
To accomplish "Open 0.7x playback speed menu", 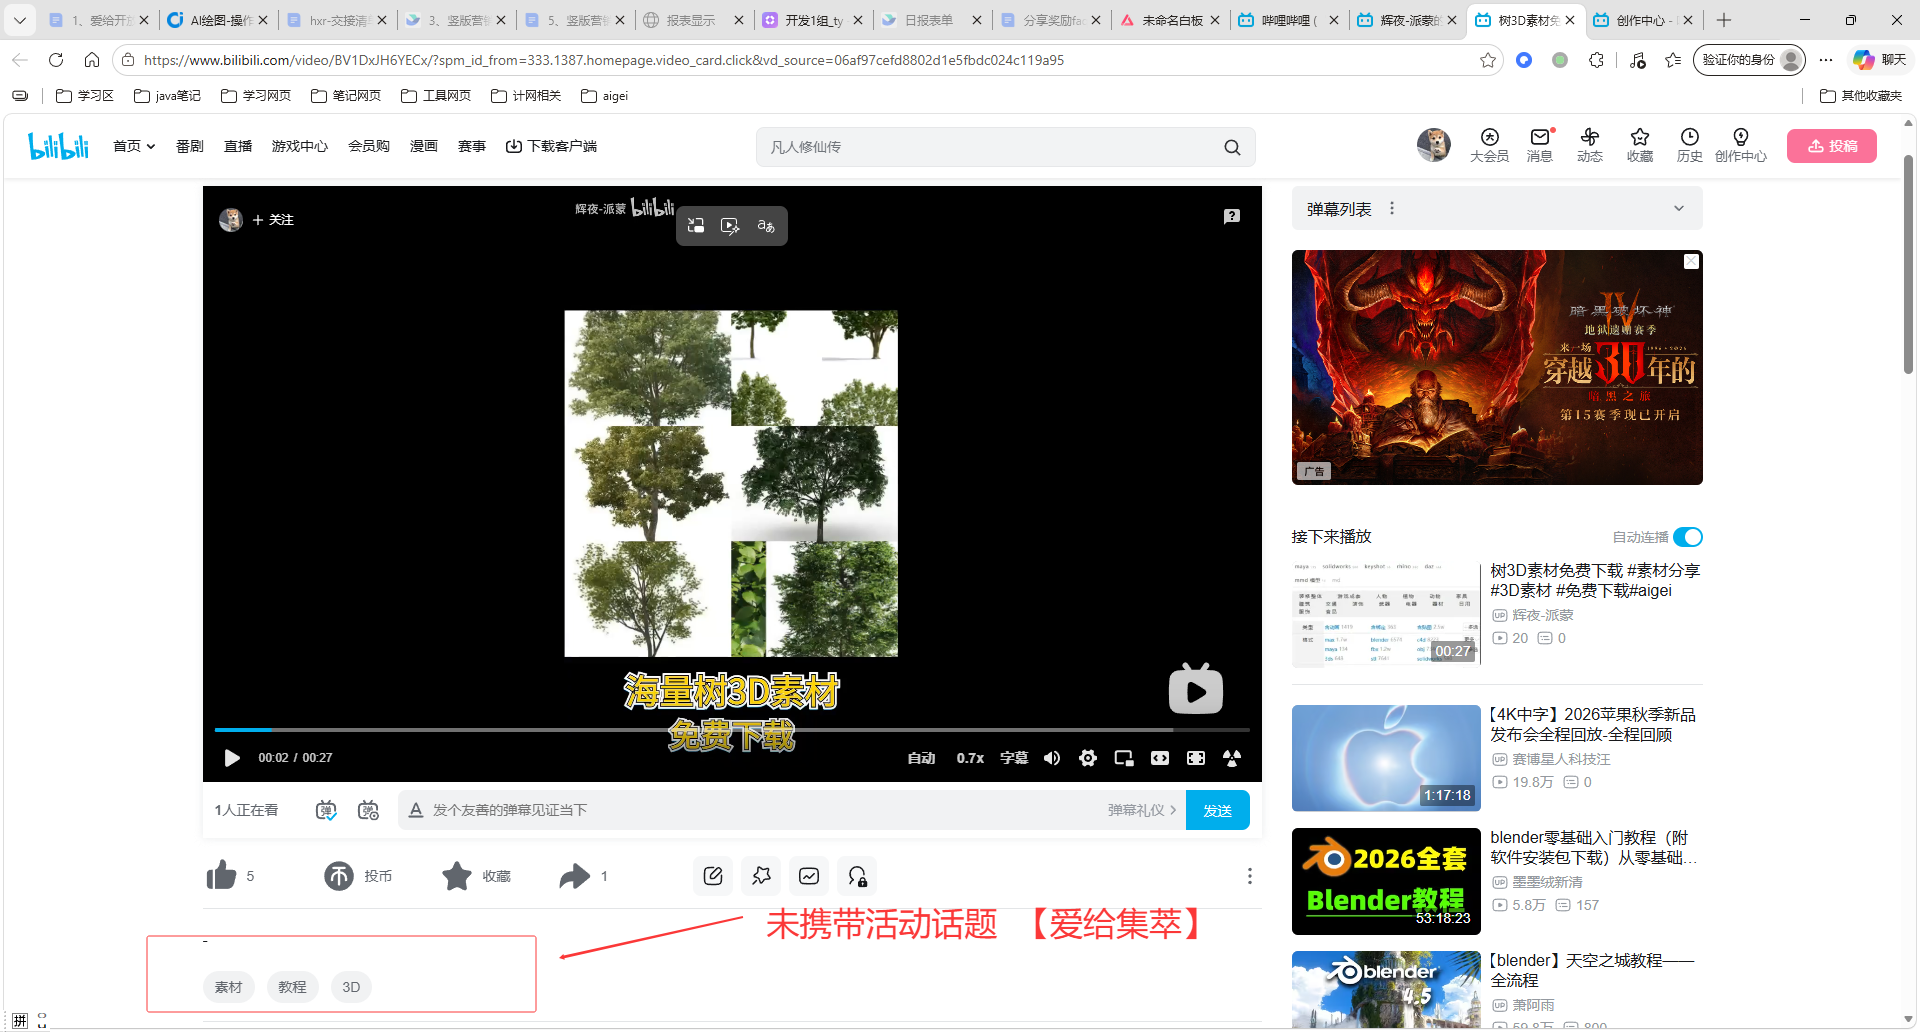I will point(970,758).
